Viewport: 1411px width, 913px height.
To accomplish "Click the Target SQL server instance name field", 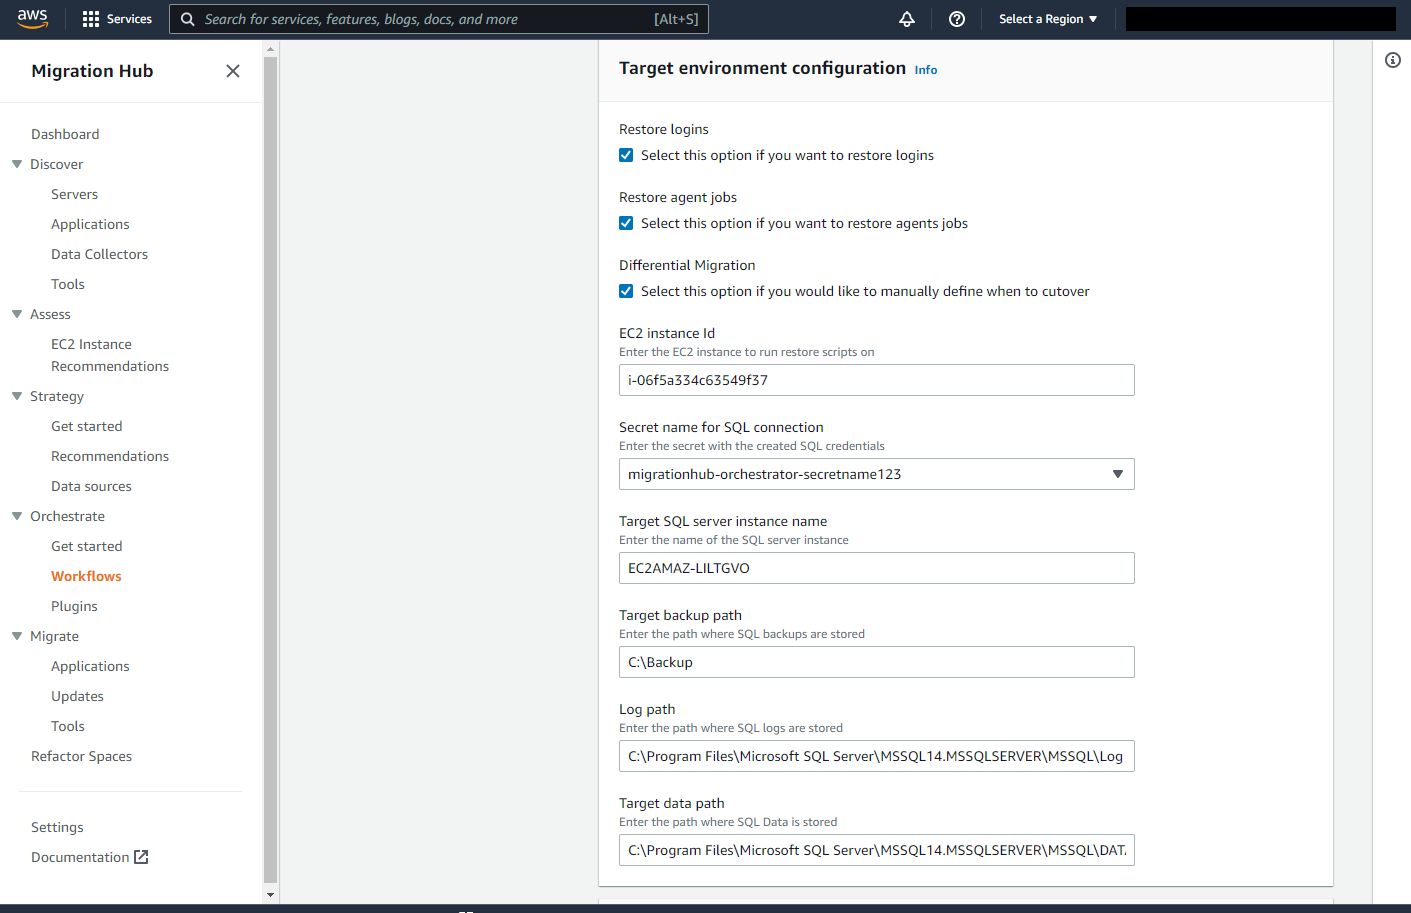I will pos(877,568).
